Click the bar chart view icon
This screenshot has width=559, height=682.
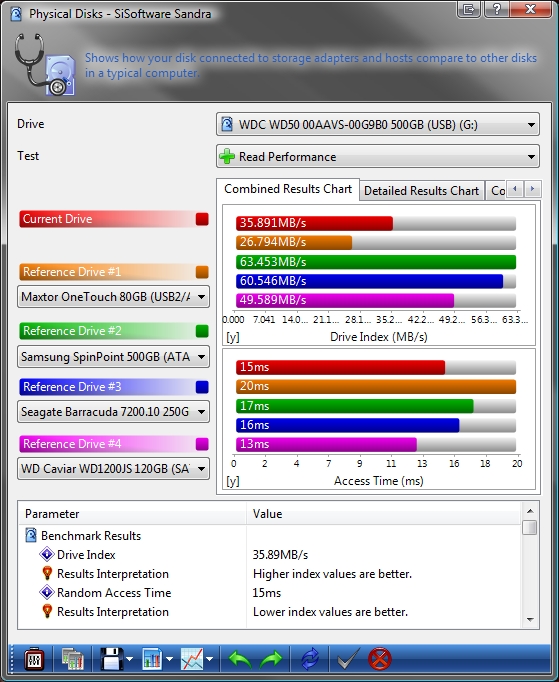pyautogui.click(x=152, y=660)
